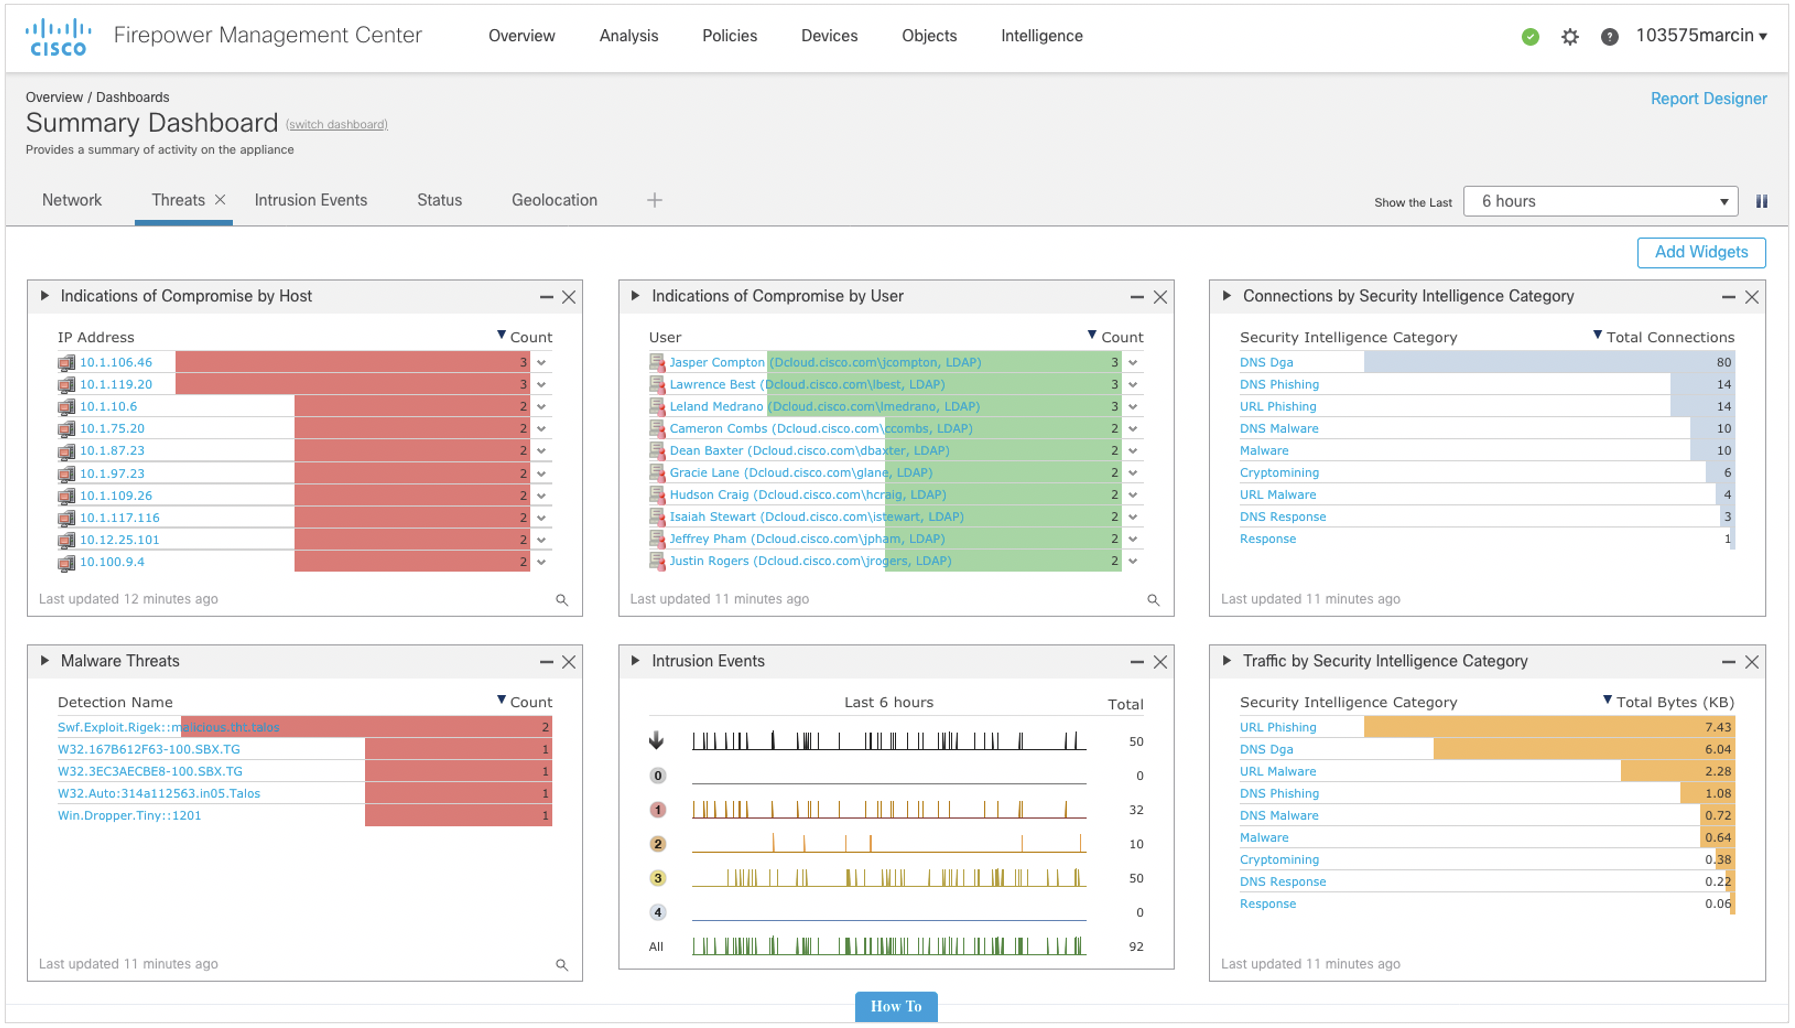Open the help question mark icon
This screenshot has height=1028, width=1795.
[1609, 37]
